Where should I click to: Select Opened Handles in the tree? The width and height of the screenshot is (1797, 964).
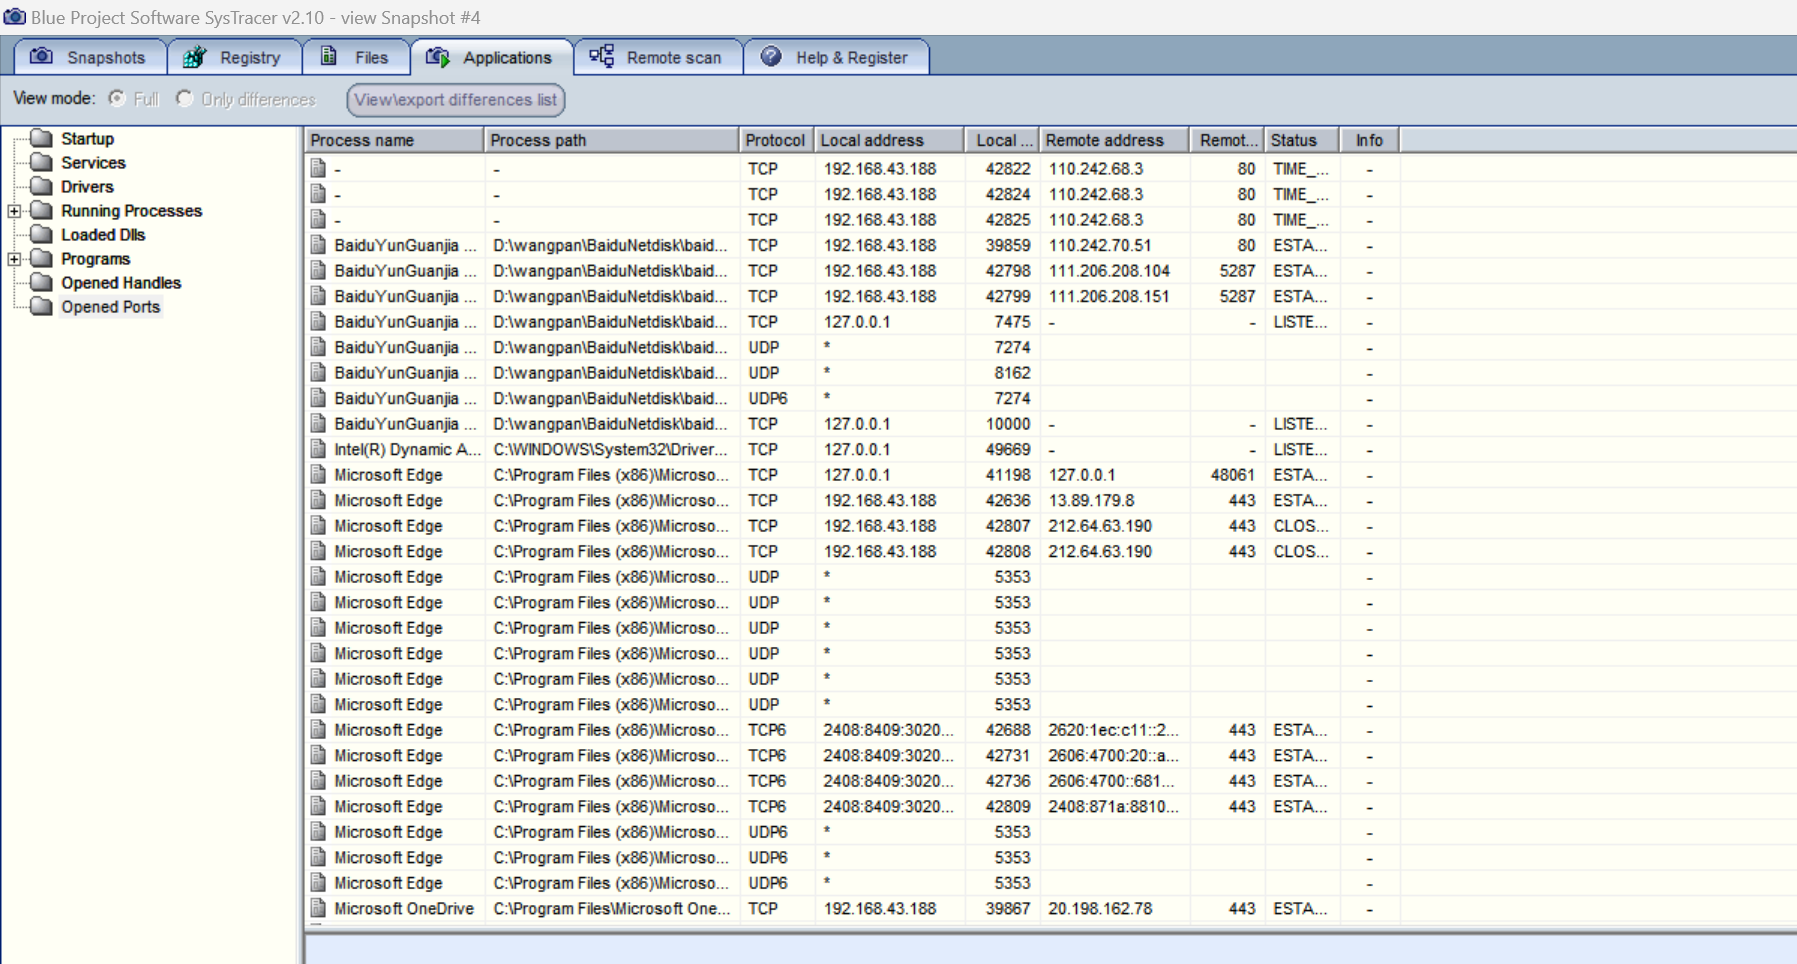click(121, 283)
